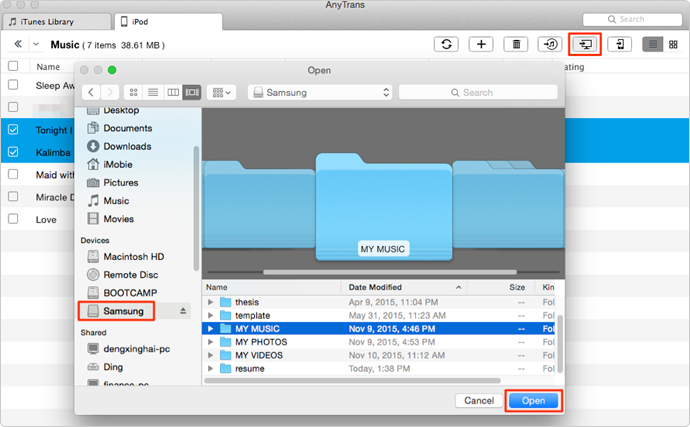
Task: Go back with the double chevron icon
Action: 18,44
